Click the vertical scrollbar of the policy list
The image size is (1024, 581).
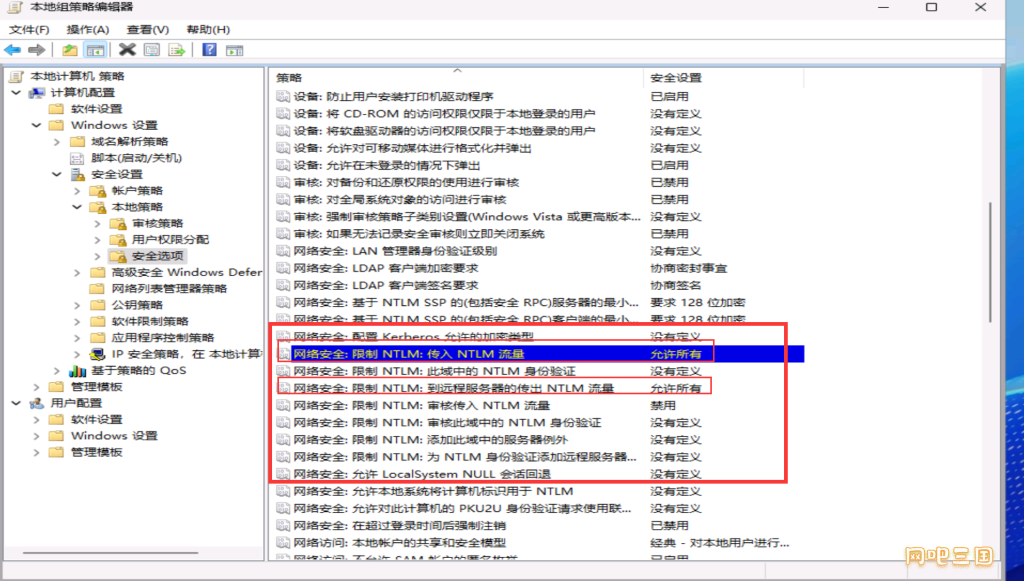pyautogui.click(x=990, y=261)
